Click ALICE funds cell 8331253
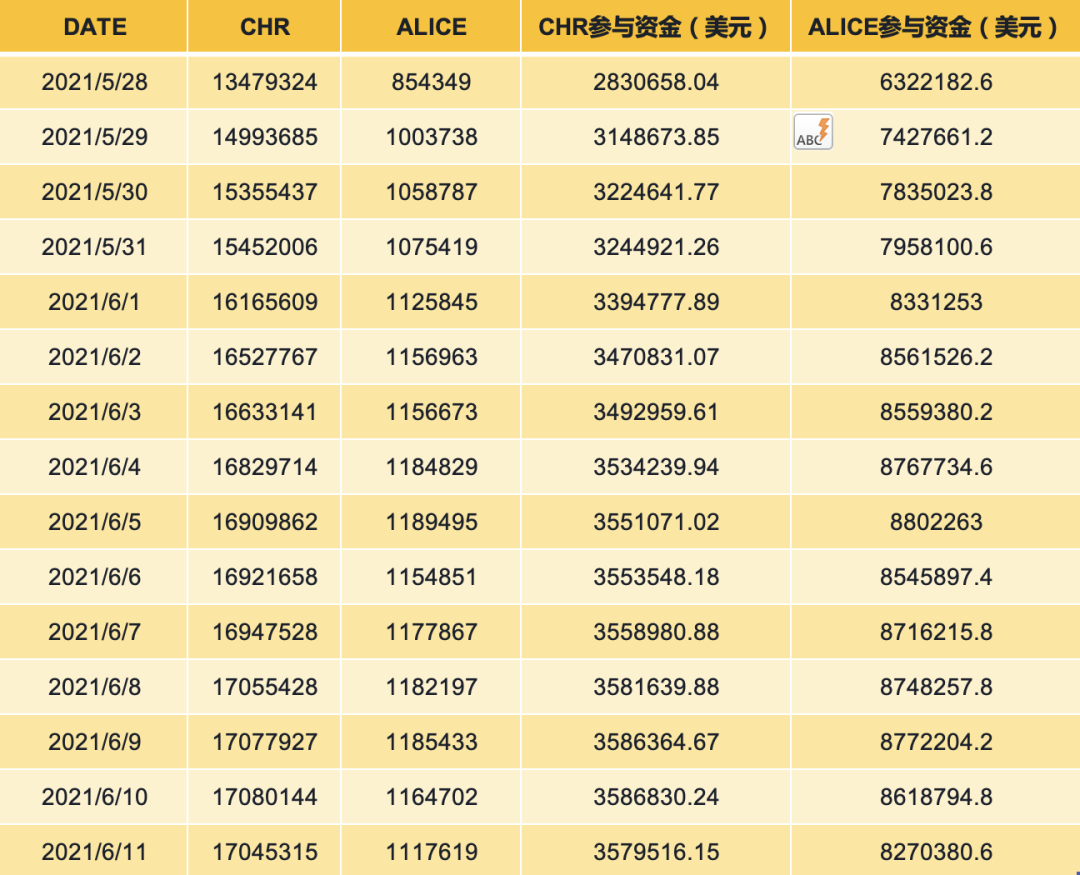The width and height of the screenshot is (1080, 875). [x=936, y=302]
